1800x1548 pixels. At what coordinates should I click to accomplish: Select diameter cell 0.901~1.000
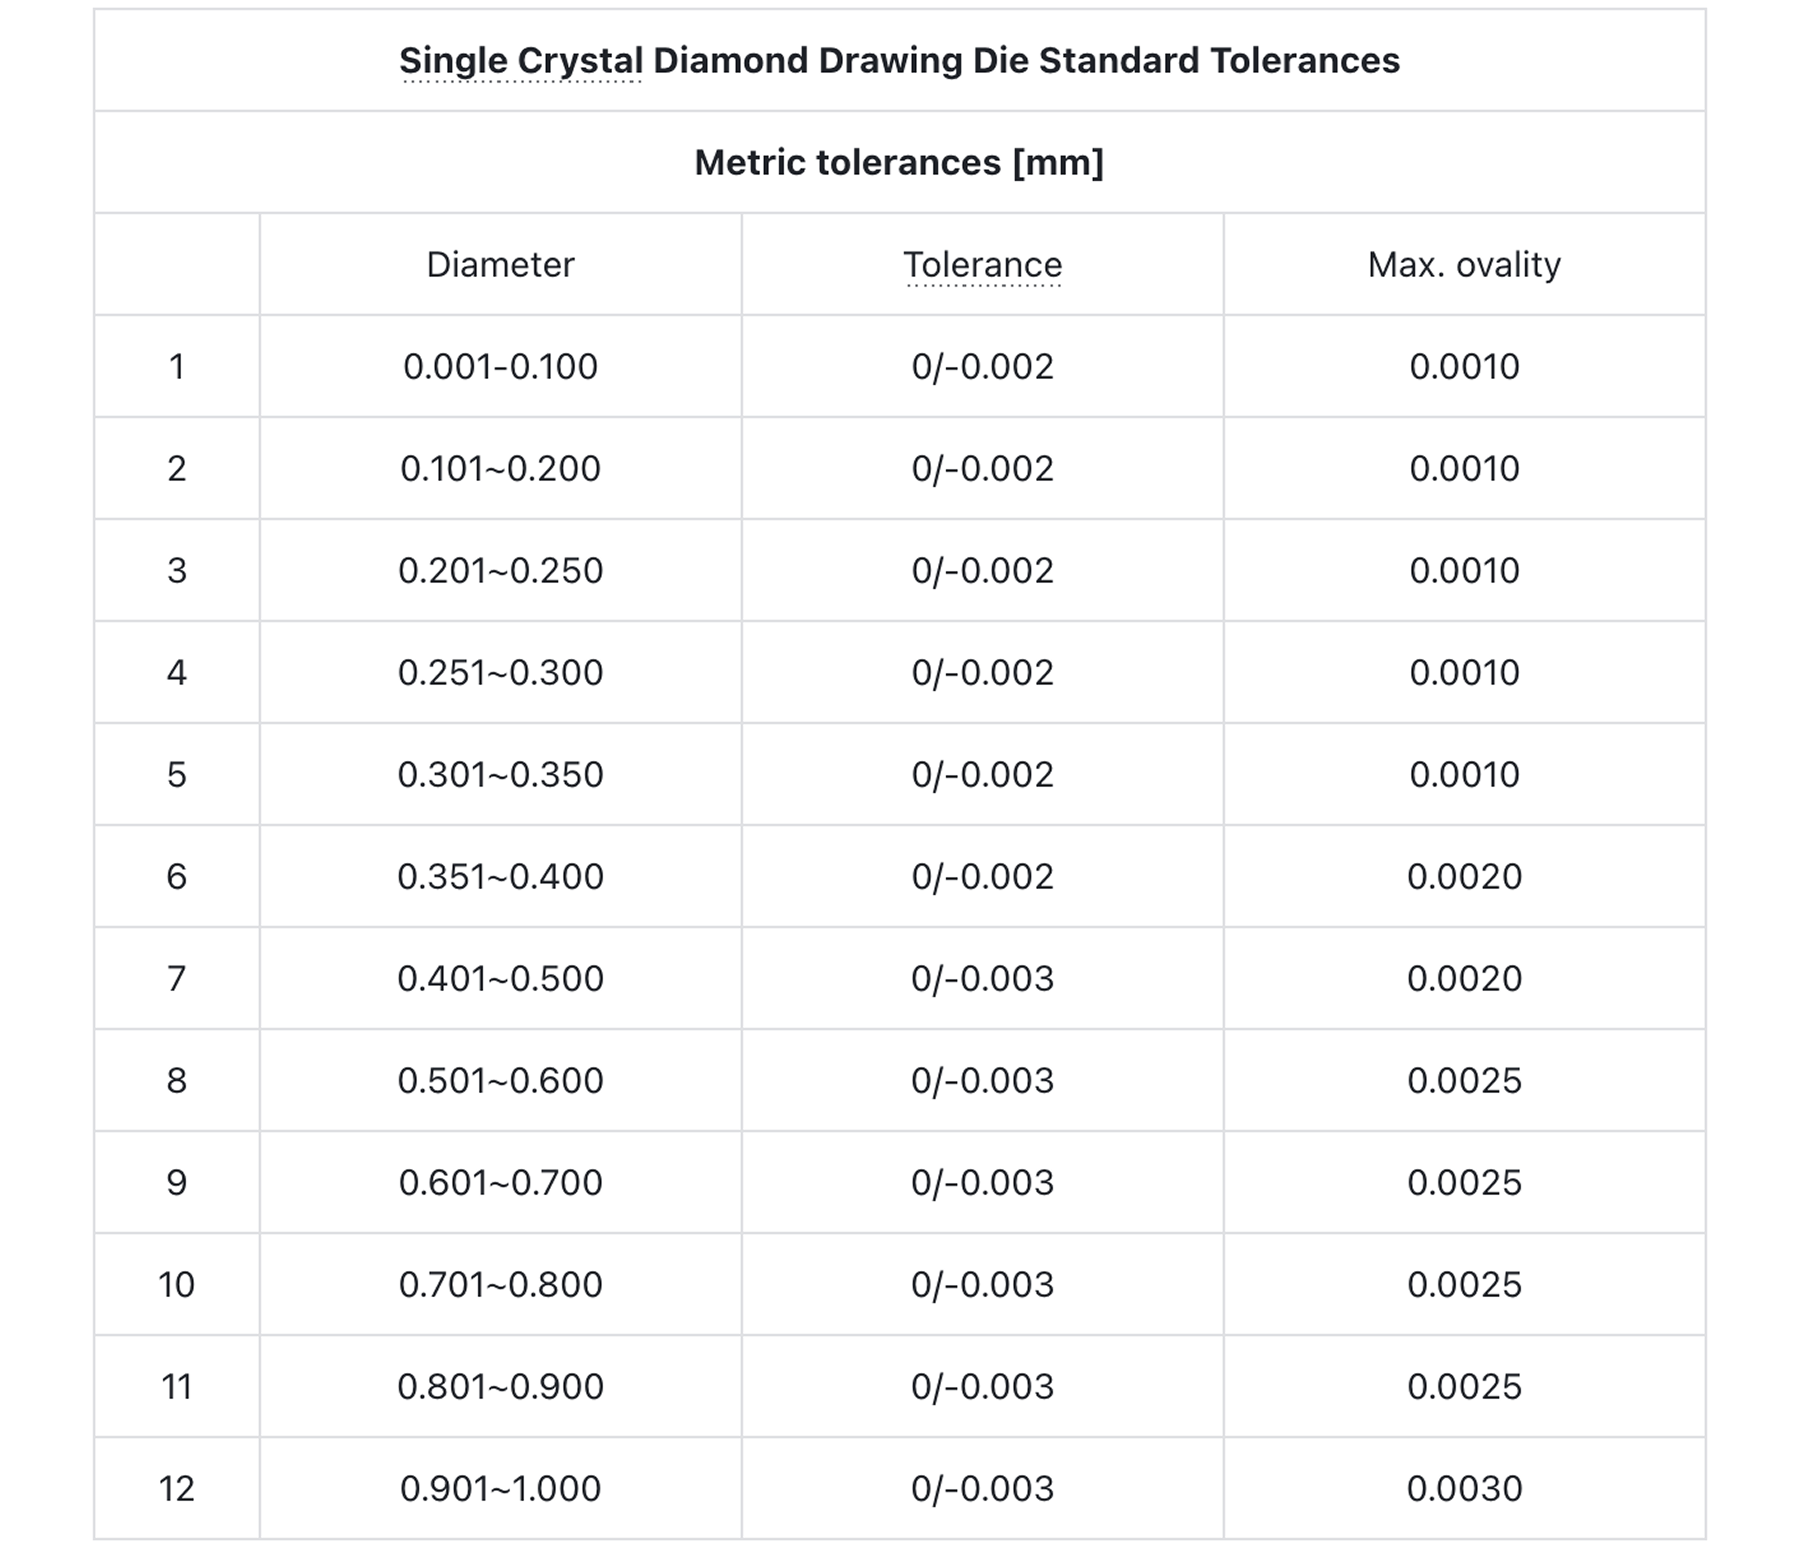[x=500, y=1488]
